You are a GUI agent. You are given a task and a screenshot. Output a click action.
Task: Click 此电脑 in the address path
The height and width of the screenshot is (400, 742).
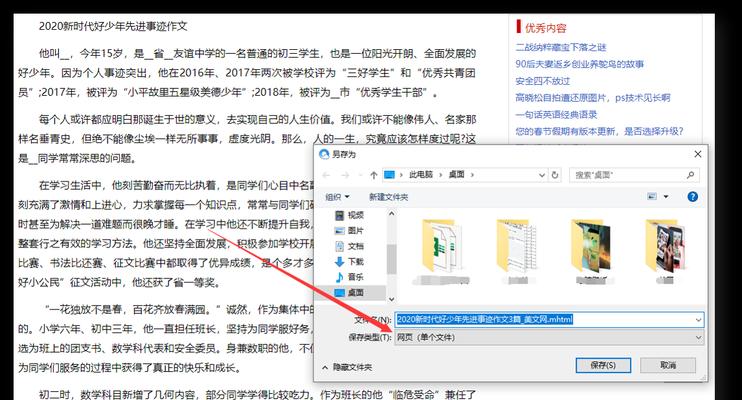pos(421,175)
